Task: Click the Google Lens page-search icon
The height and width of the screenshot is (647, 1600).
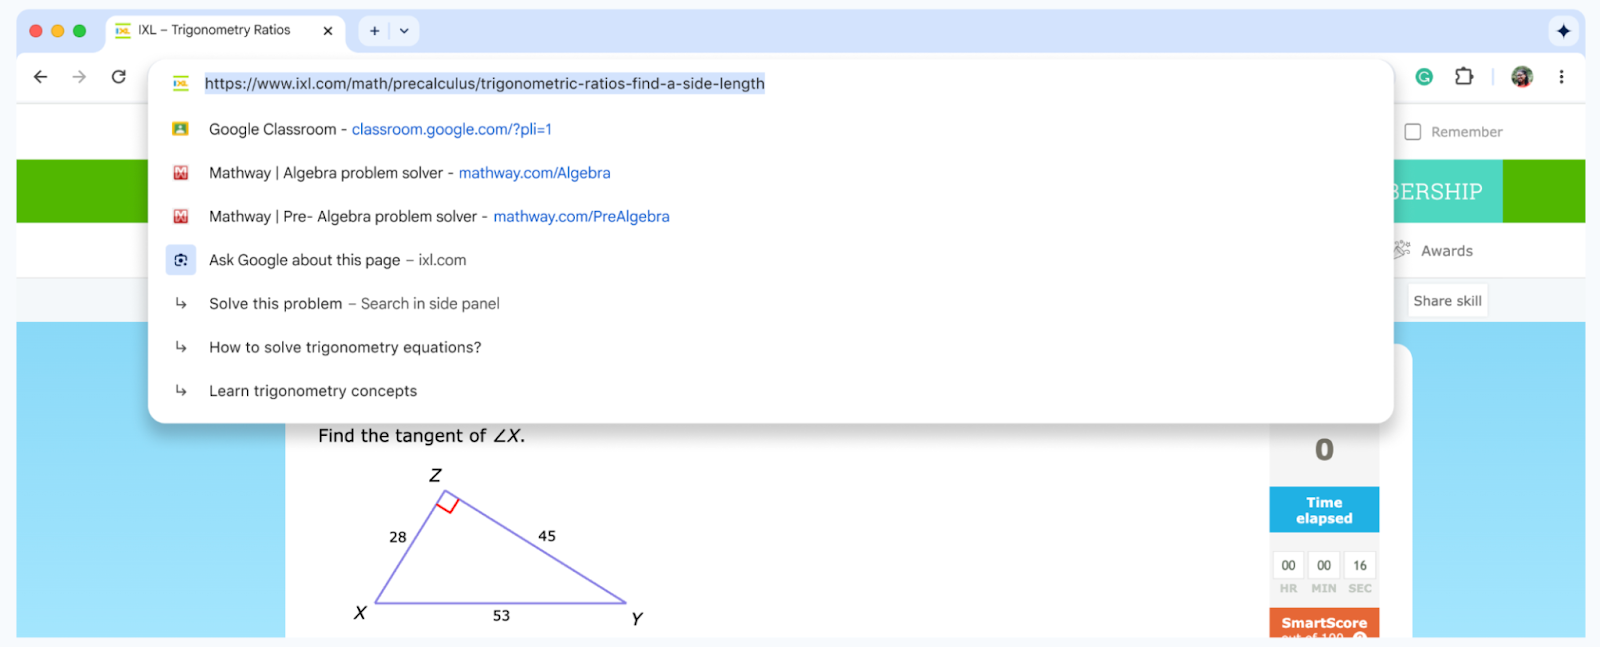Action: 181,260
